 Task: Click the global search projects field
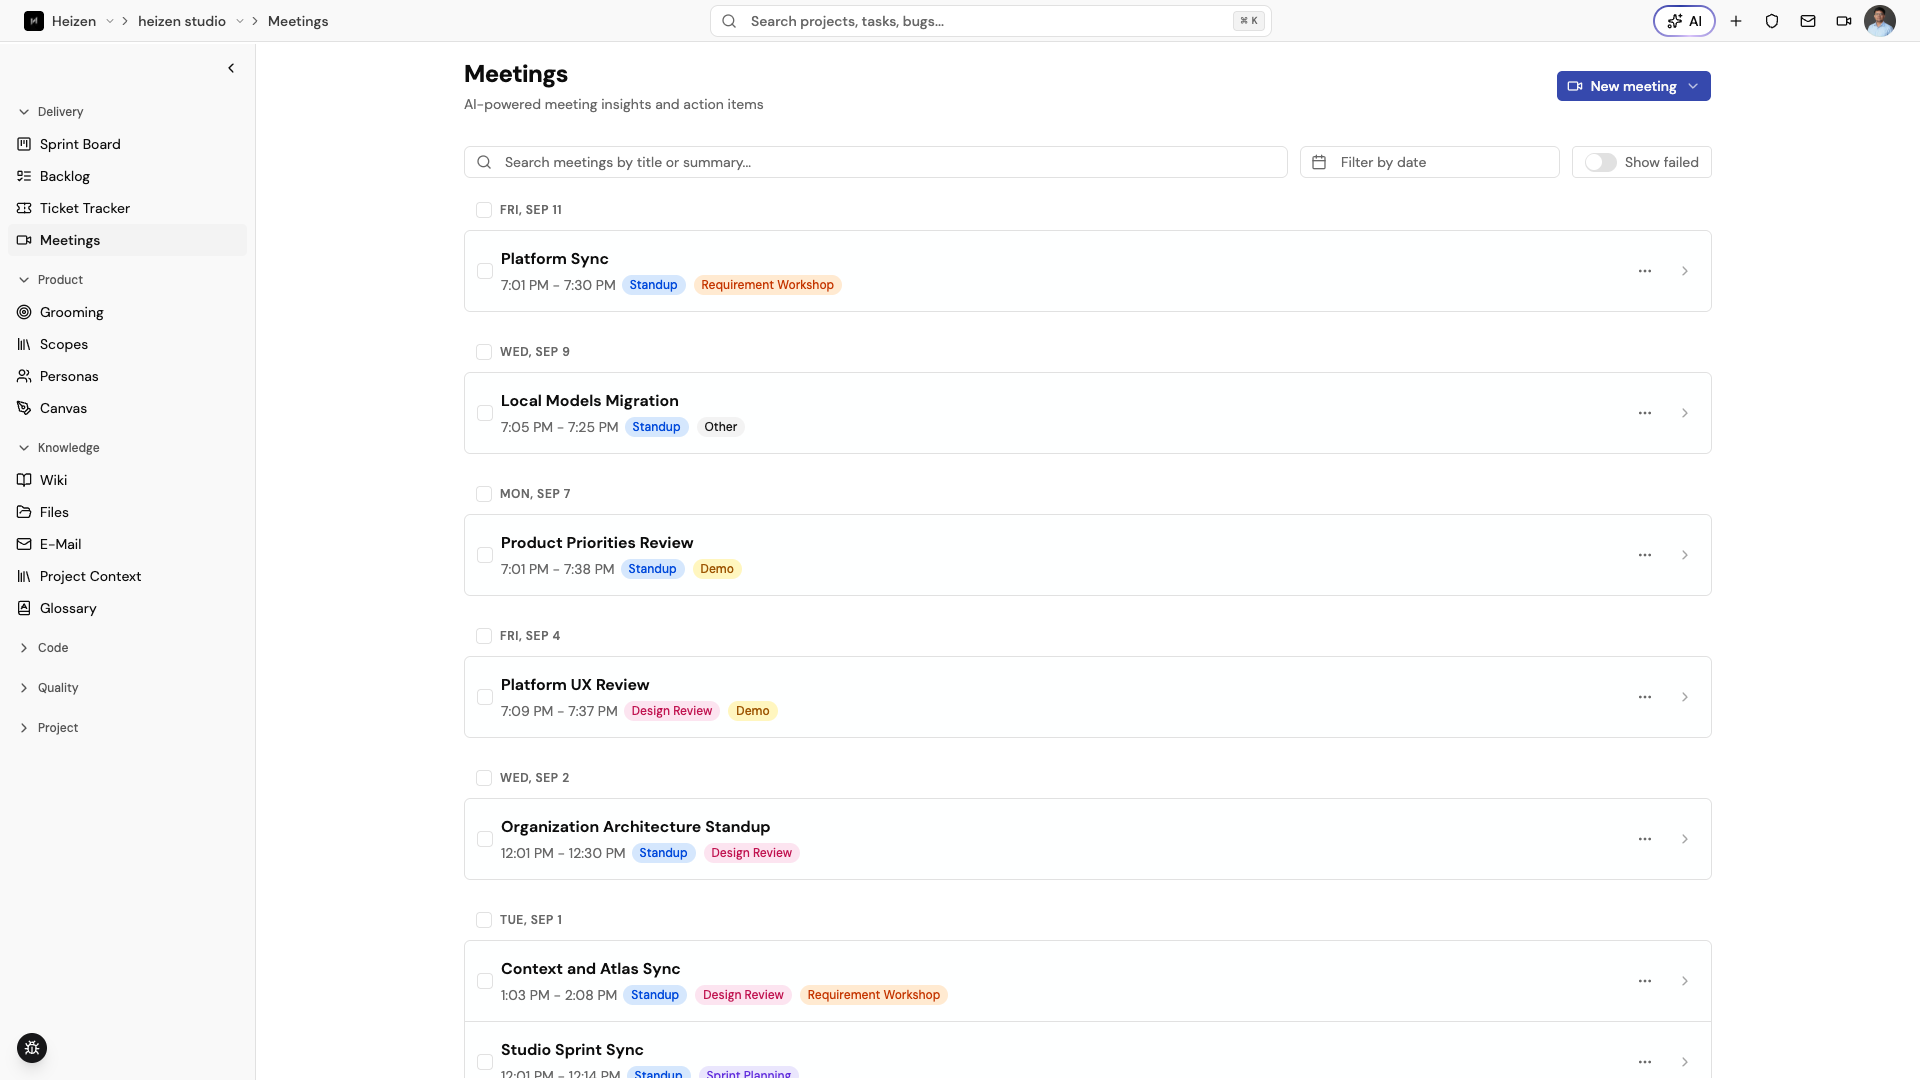pos(990,21)
